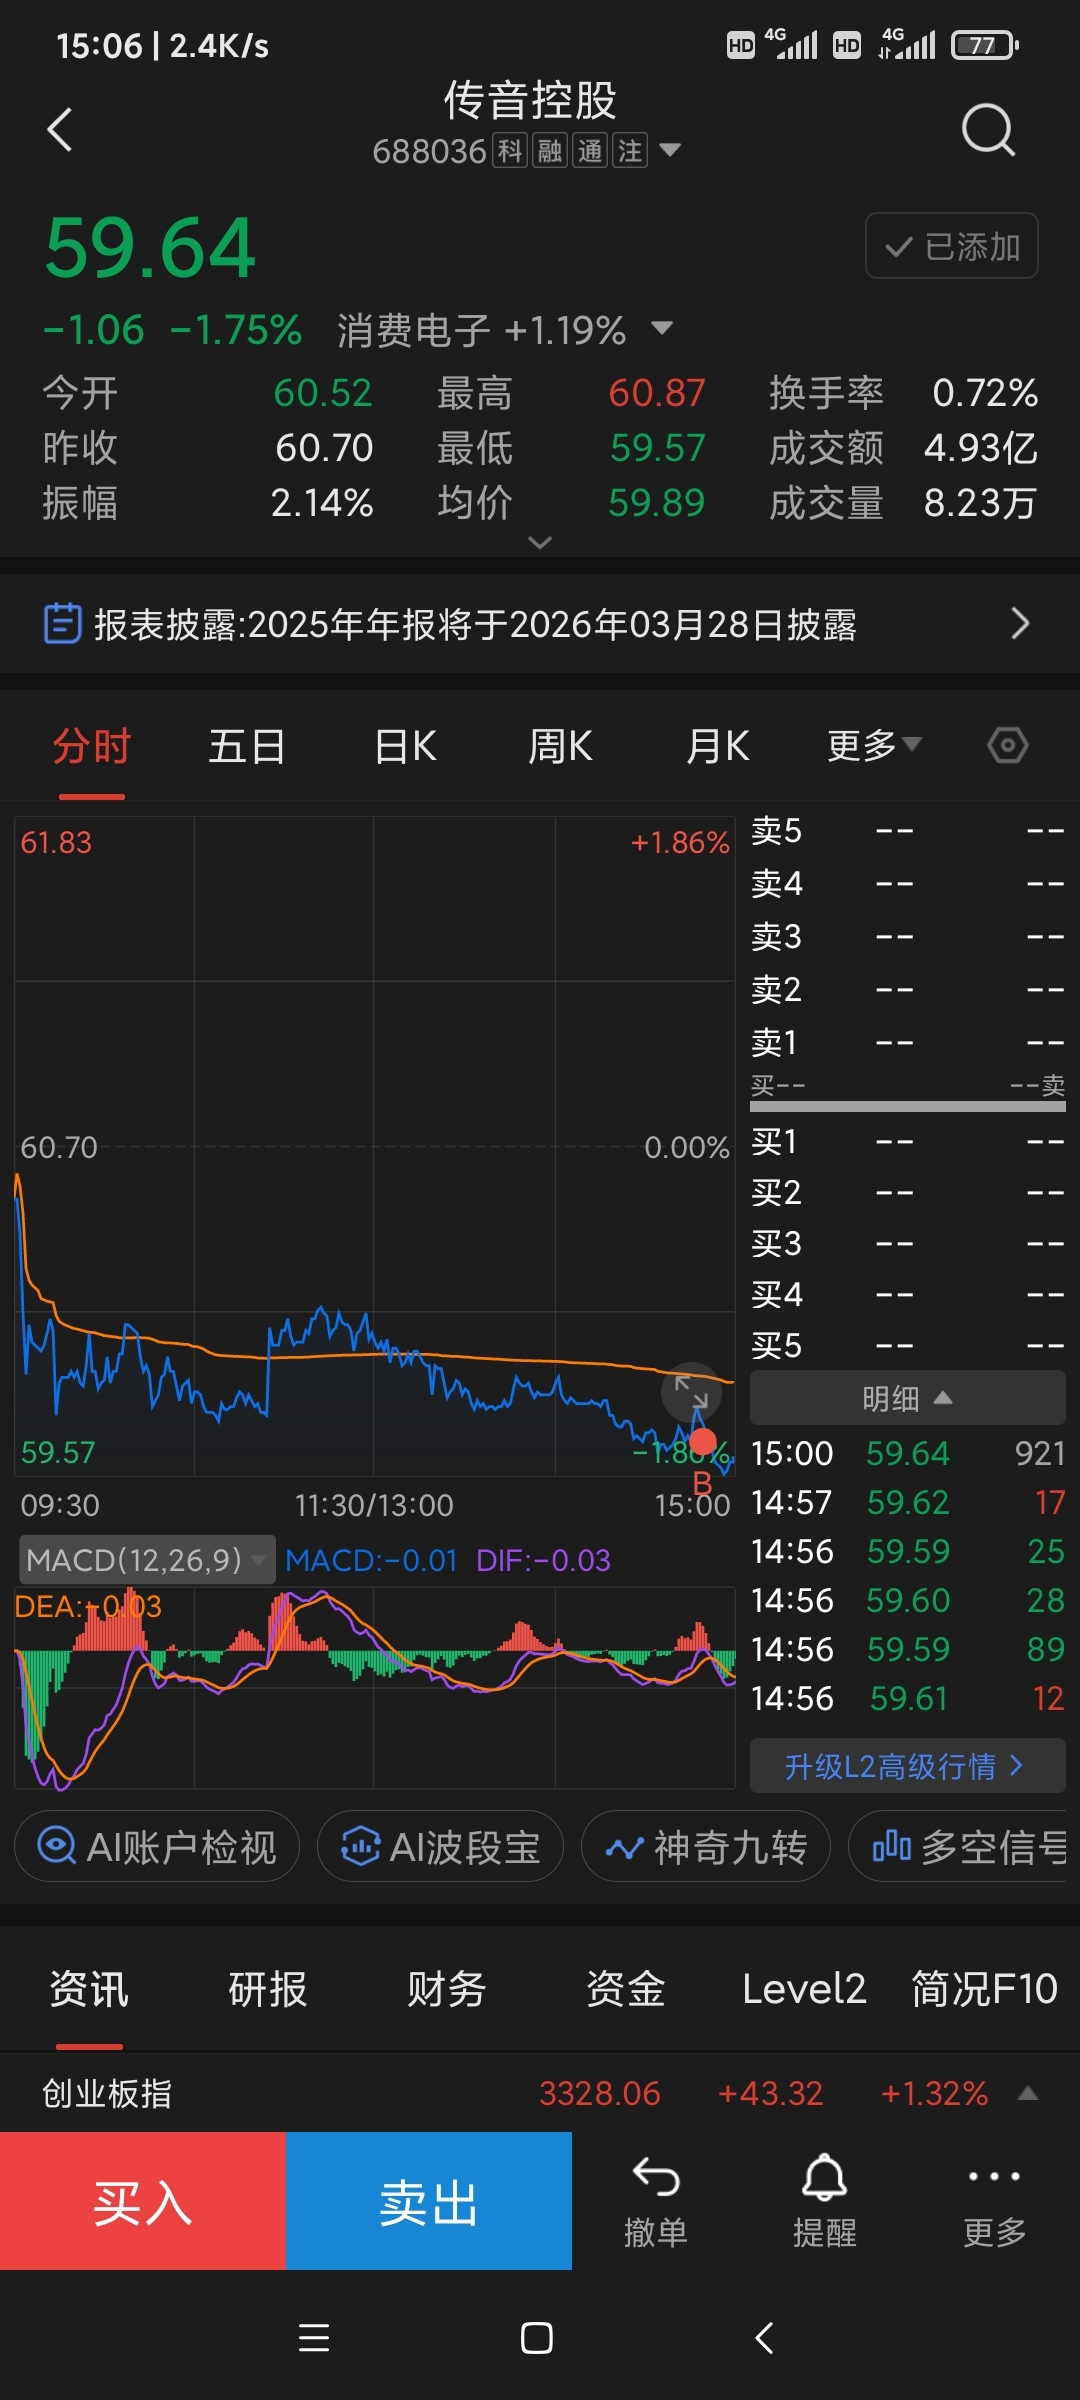
Task: Switch to 研报 tab
Action: pyautogui.click(x=268, y=1989)
